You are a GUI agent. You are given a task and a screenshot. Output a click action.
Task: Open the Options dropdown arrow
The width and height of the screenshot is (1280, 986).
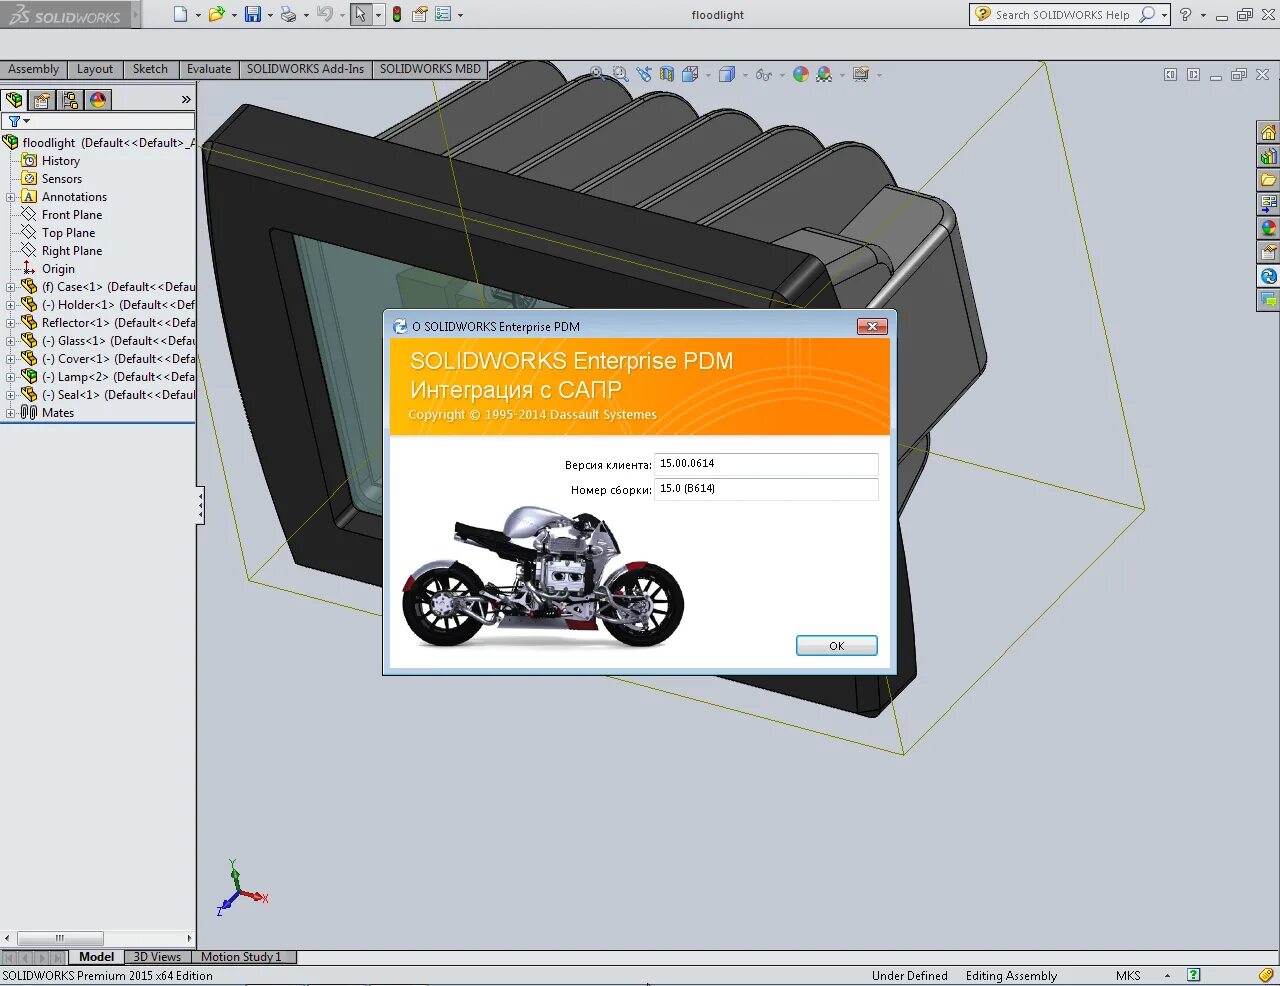point(460,15)
